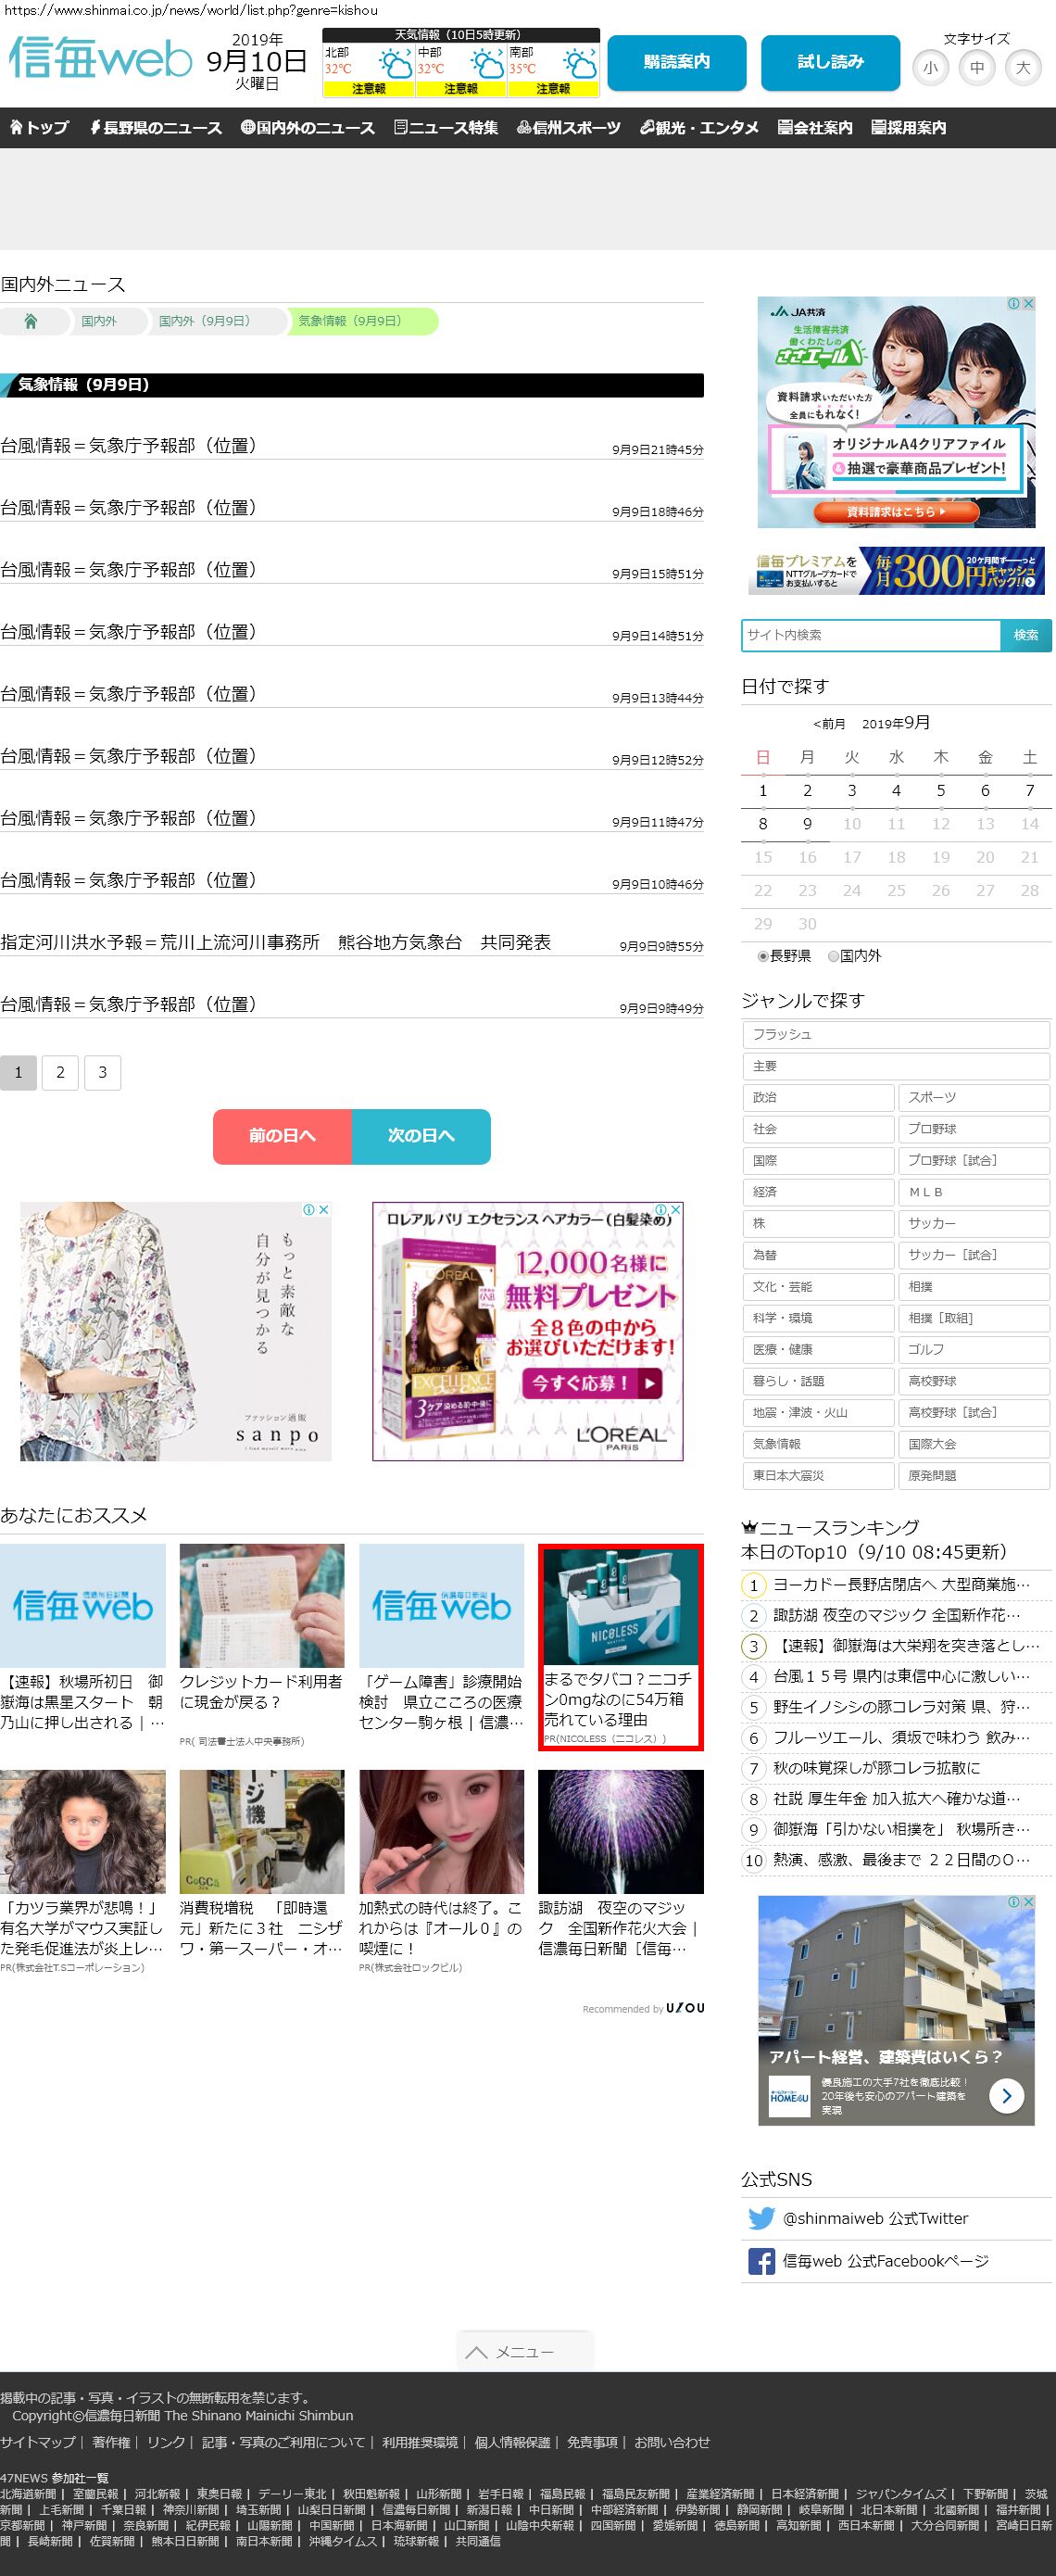Open 指定河川洪水予報 article

[275, 942]
